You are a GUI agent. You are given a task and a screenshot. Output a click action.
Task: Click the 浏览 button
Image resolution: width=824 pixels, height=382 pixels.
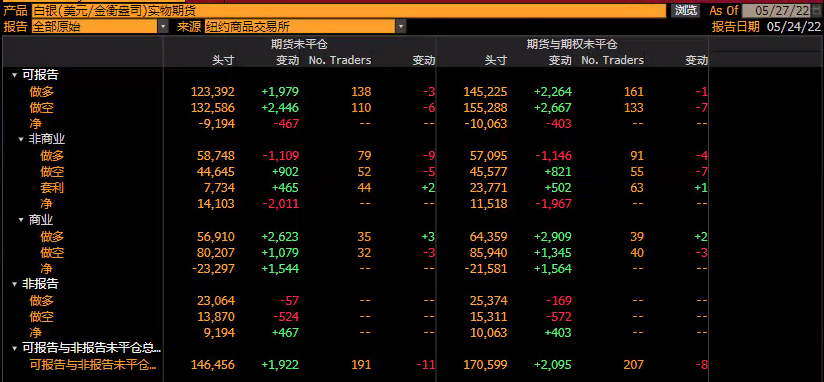coord(686,11)
